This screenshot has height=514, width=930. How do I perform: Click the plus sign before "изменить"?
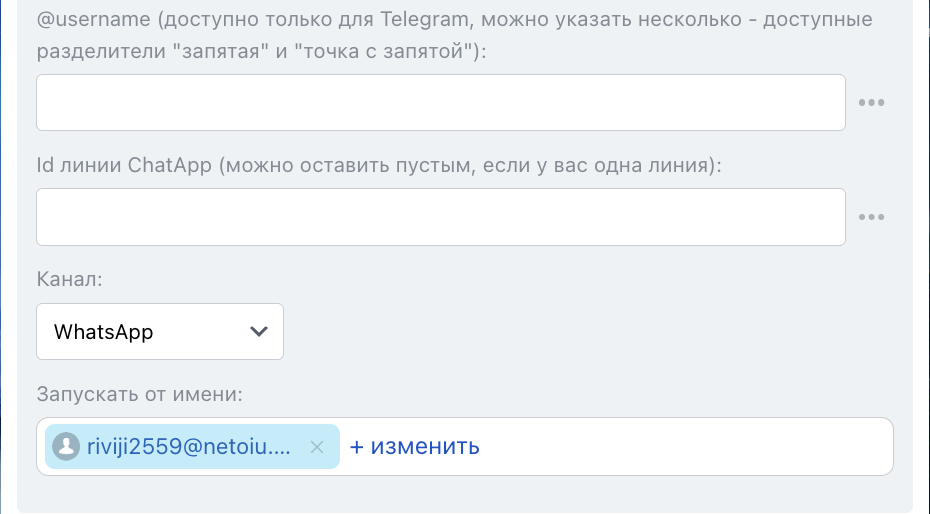coord(356,447)
